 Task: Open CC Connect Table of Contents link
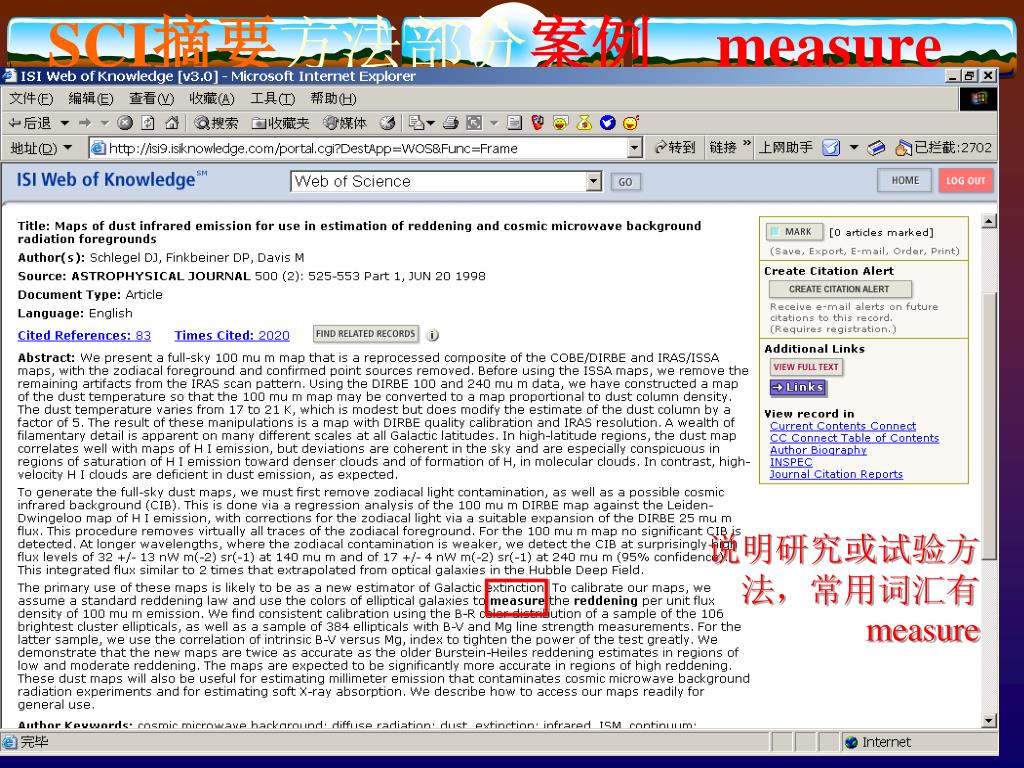(854, 438)
